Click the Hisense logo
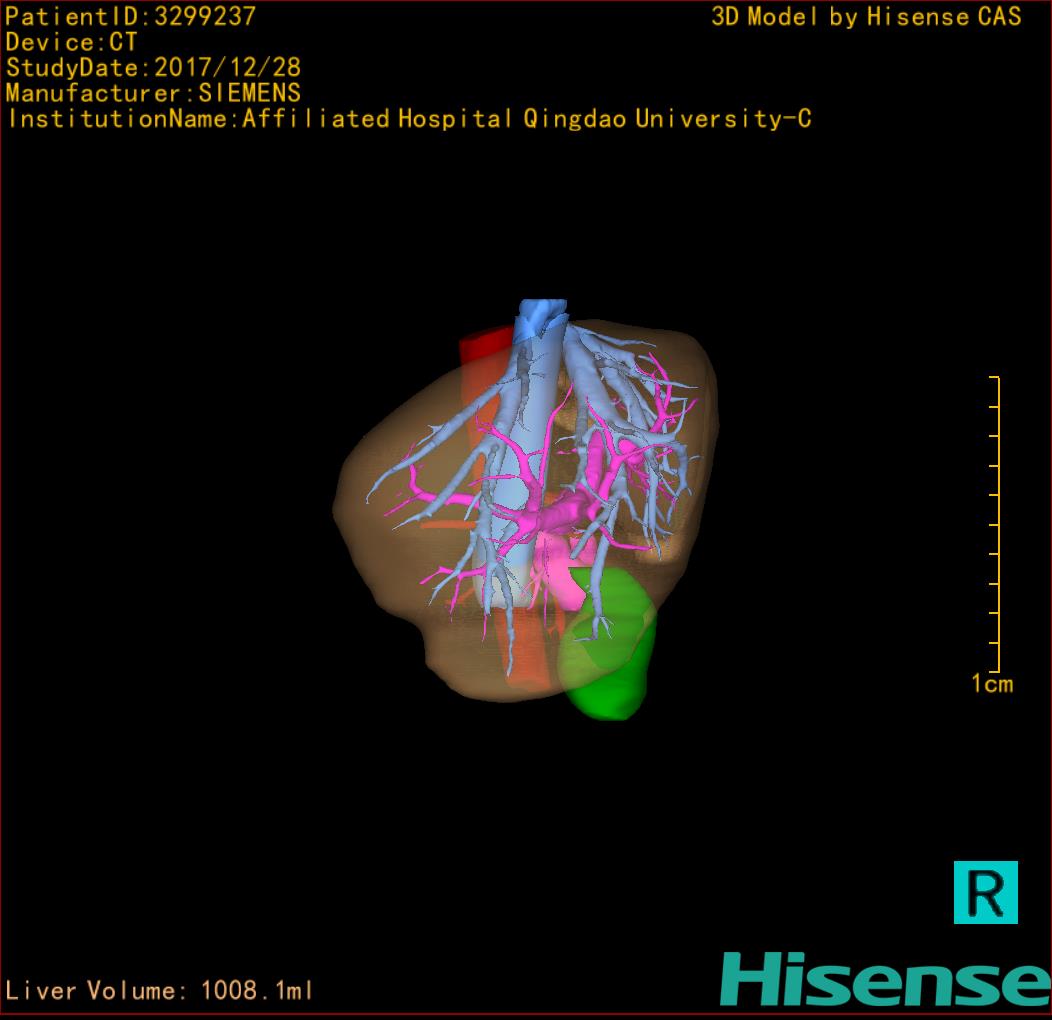This screenshot has height=1020, width=1052. click(x=885, y=979)
